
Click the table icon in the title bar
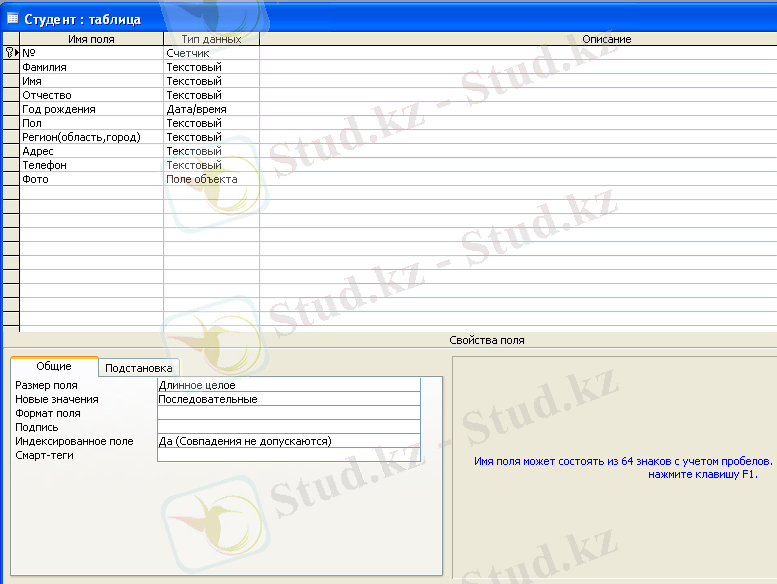point(13,18)
